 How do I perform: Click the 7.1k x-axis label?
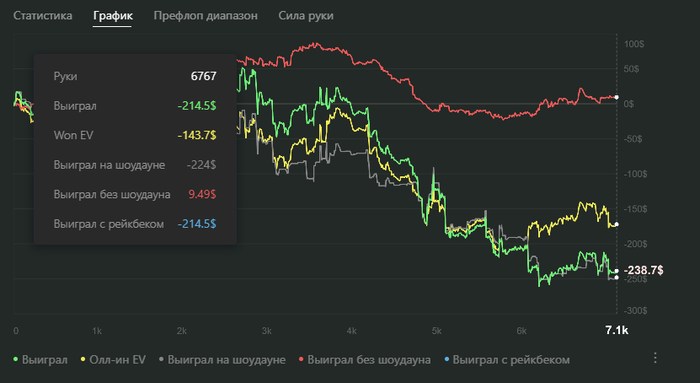617,330
